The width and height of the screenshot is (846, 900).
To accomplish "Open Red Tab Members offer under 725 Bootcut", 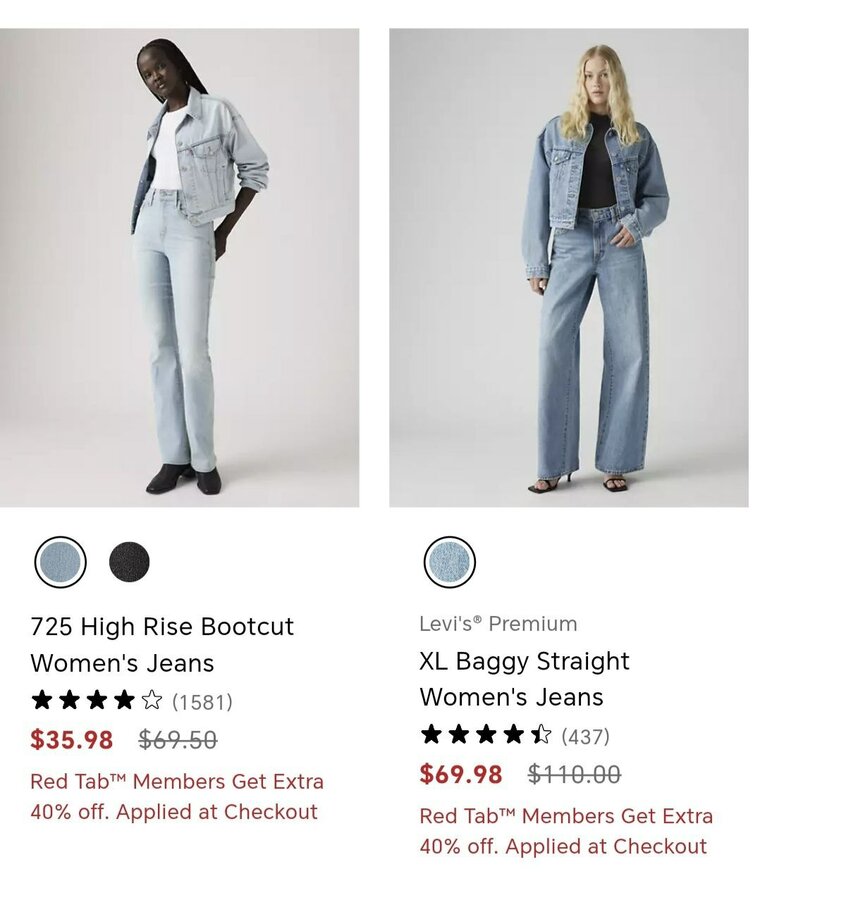I will point(177,797).
